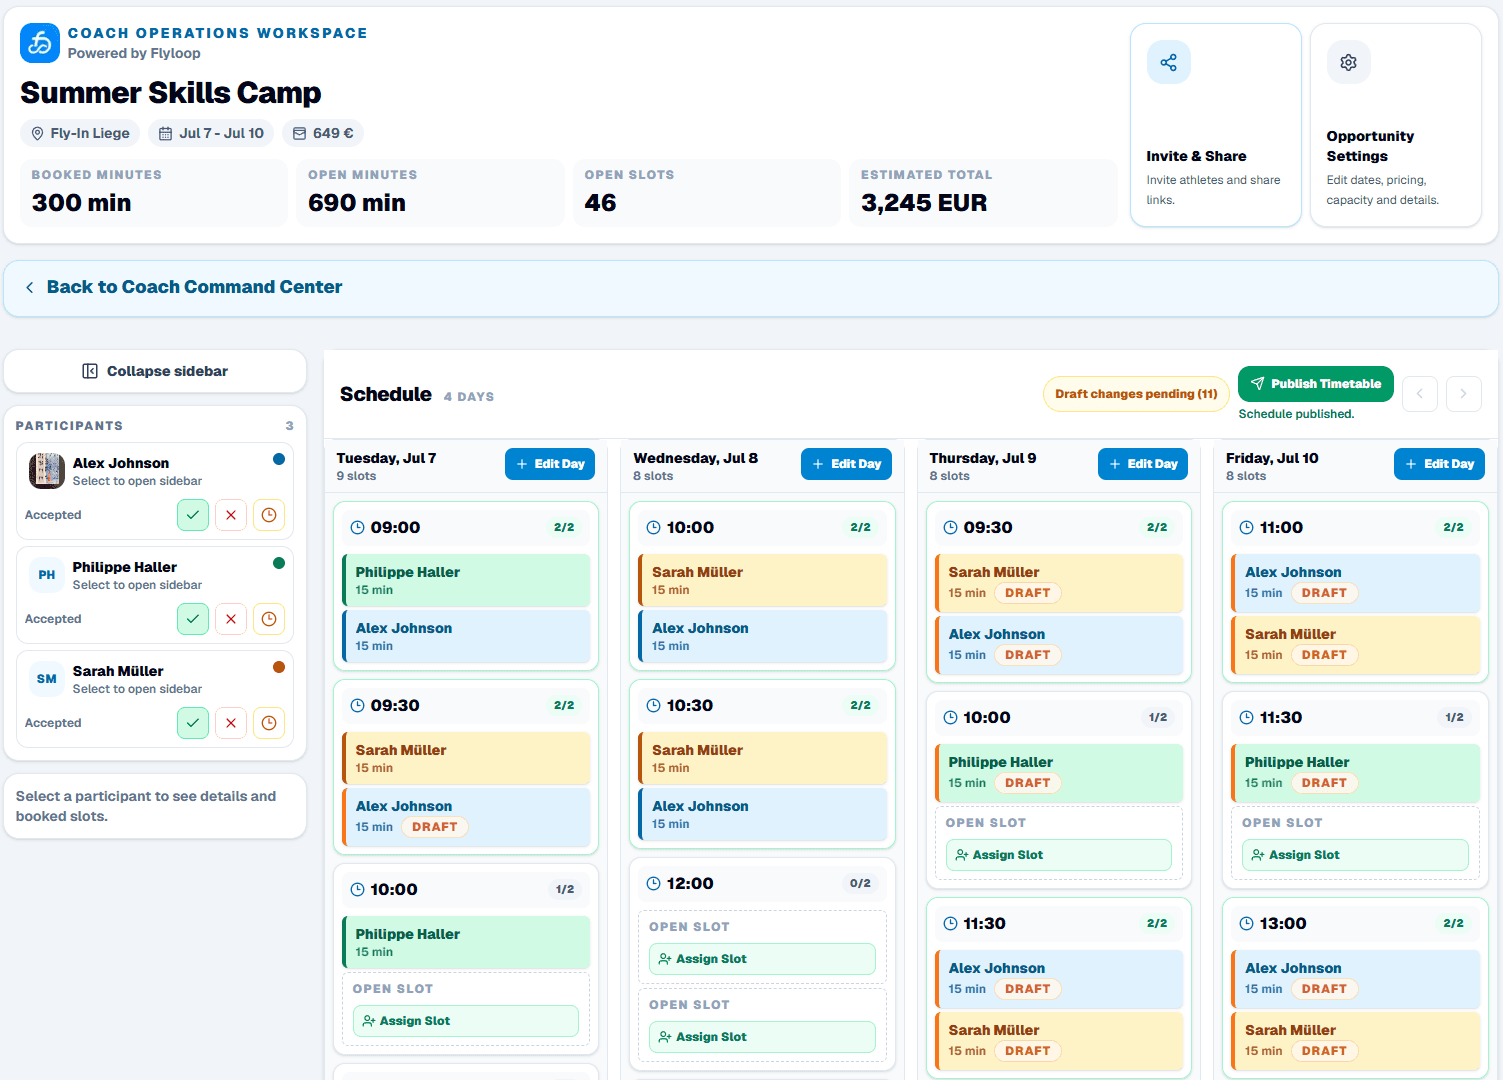Assign Slot in Tuesday 10:00 open slot
Screen dimensions: 1503x1080
click(x=465, y=1021)
